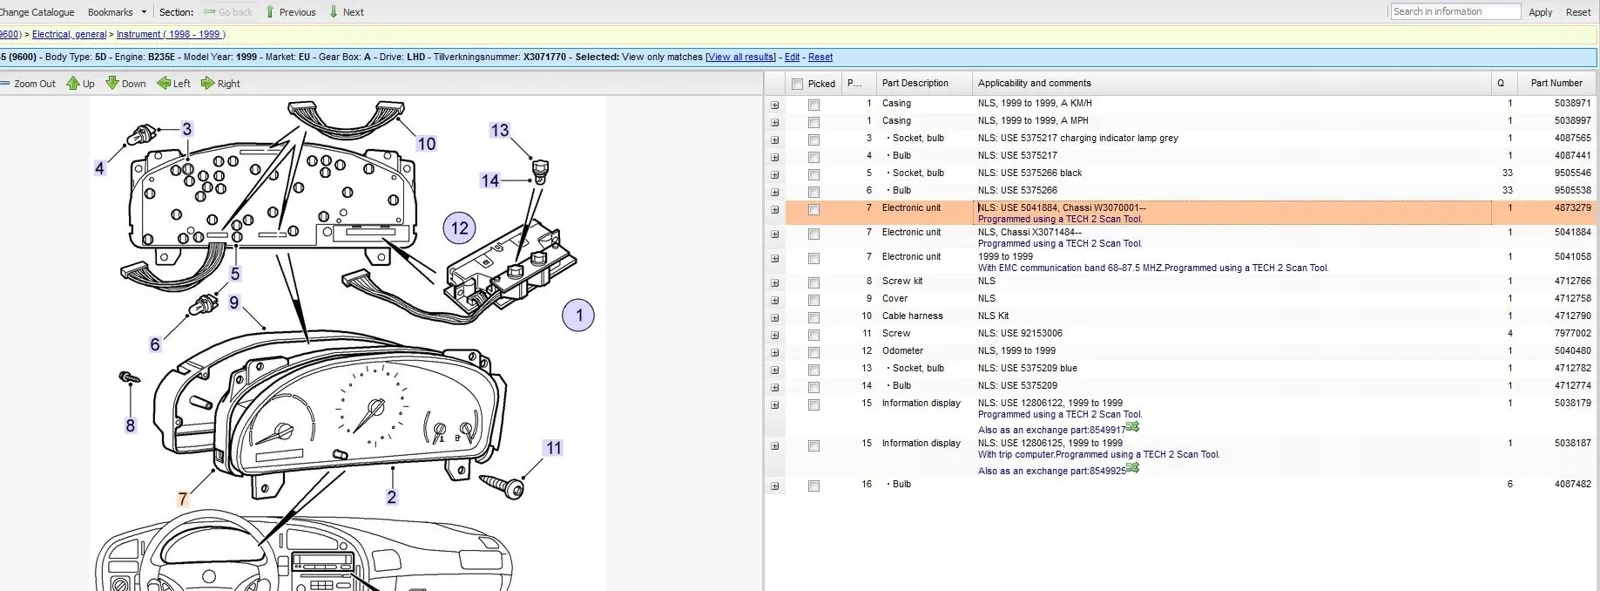Screen dimensions: 1600x591
Task: Expand the Screw kit row
Action: 775,283
